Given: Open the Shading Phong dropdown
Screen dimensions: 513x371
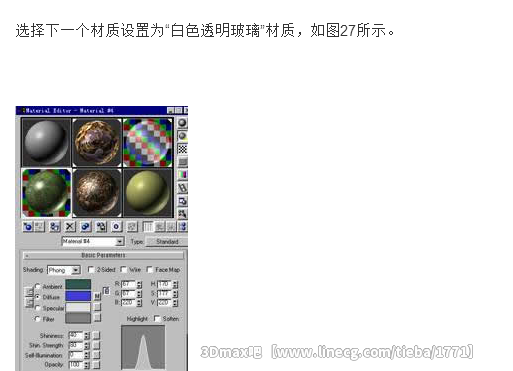Looking at the screenshot, I should click(x=76, y=270).
